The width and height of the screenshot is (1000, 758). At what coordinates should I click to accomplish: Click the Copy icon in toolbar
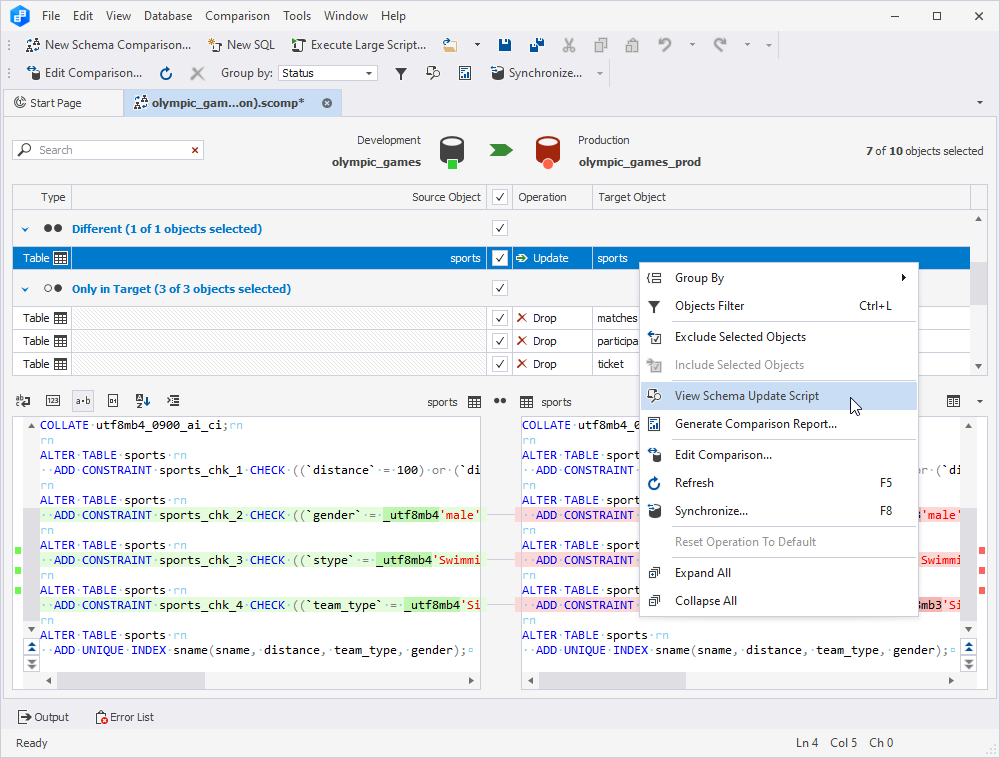click(x=600, y=45)
